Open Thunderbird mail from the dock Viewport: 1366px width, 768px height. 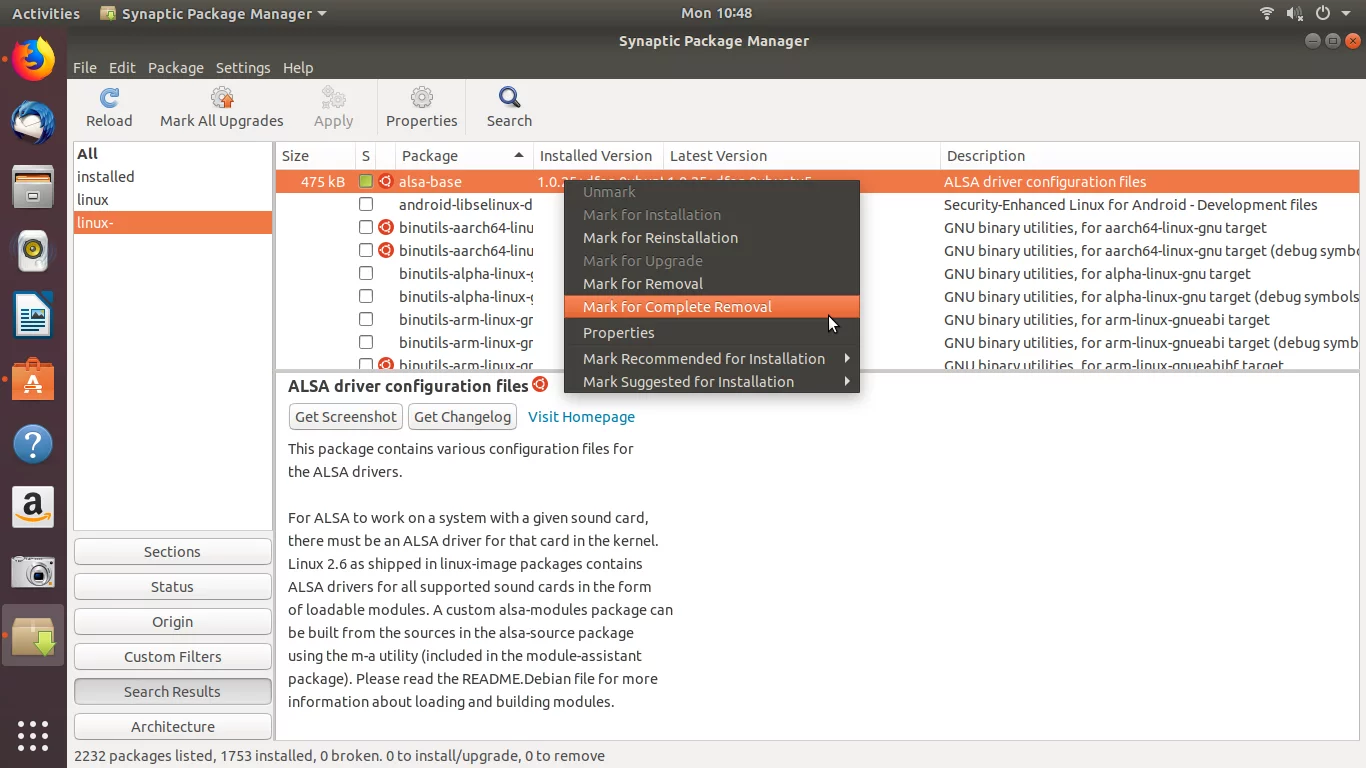(x=33, y=123)
